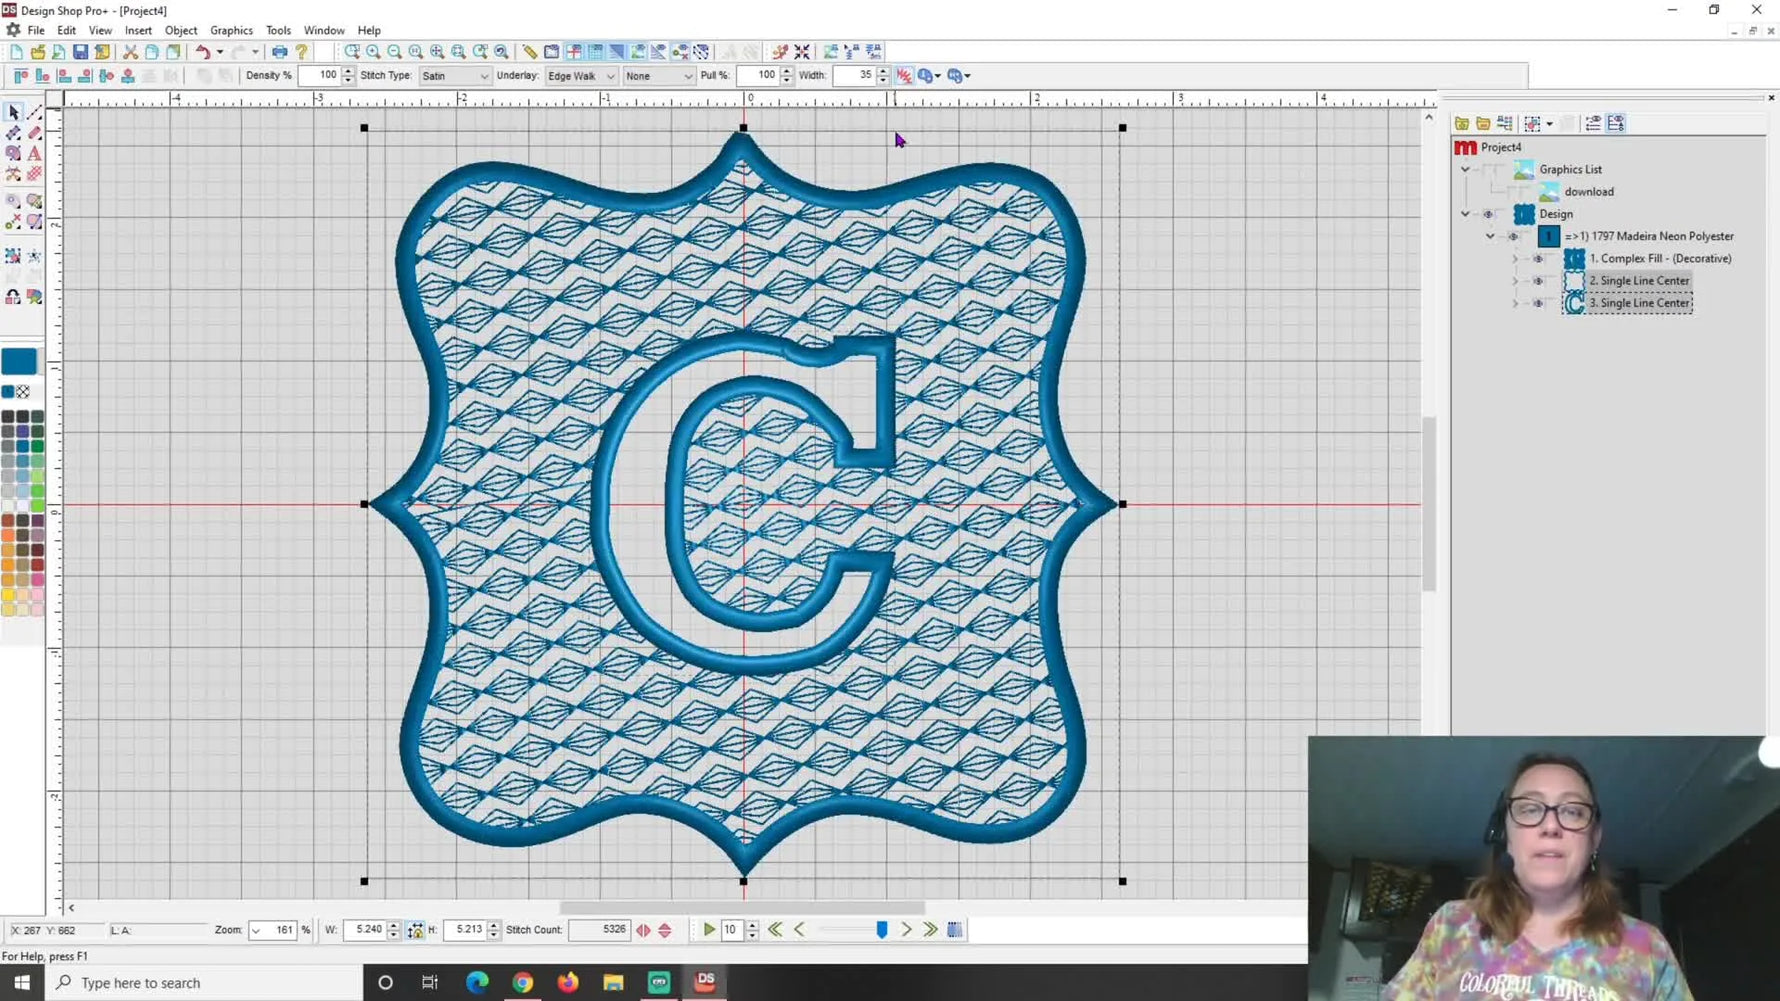This screenshot has width=1780, height=1001.
Task: Select the download graphic in tree
Action: [1589, 192]
